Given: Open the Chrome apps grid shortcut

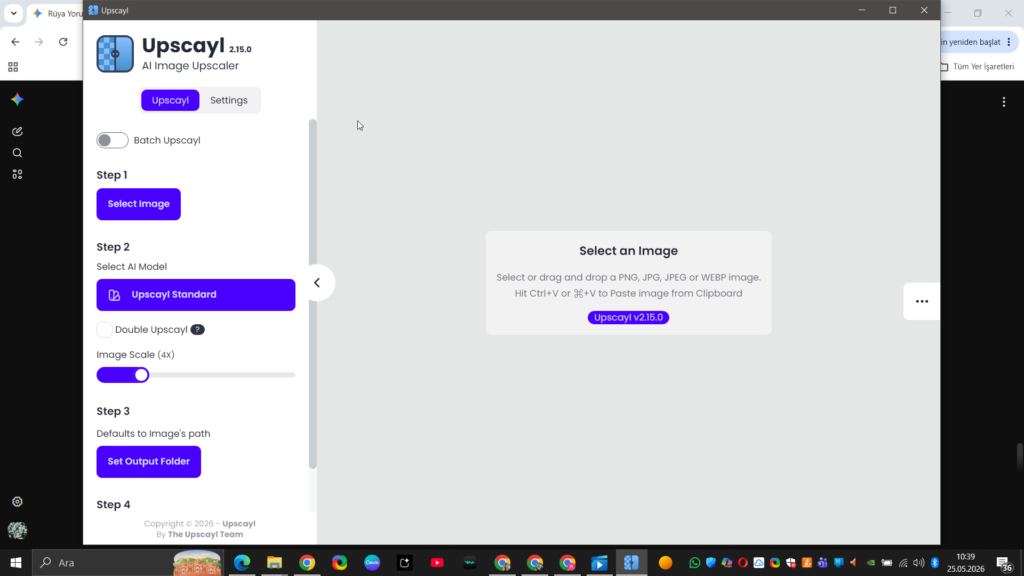Looking at the screenshot, I should click(13, 67).
